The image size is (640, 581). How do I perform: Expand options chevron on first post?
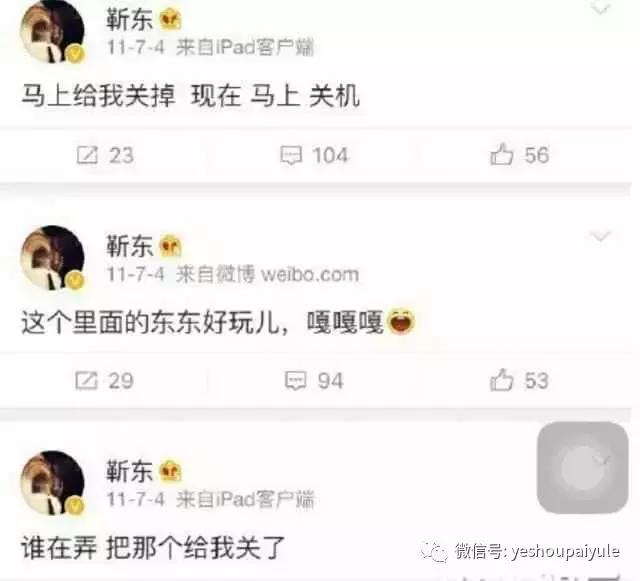tap(600, 9)
